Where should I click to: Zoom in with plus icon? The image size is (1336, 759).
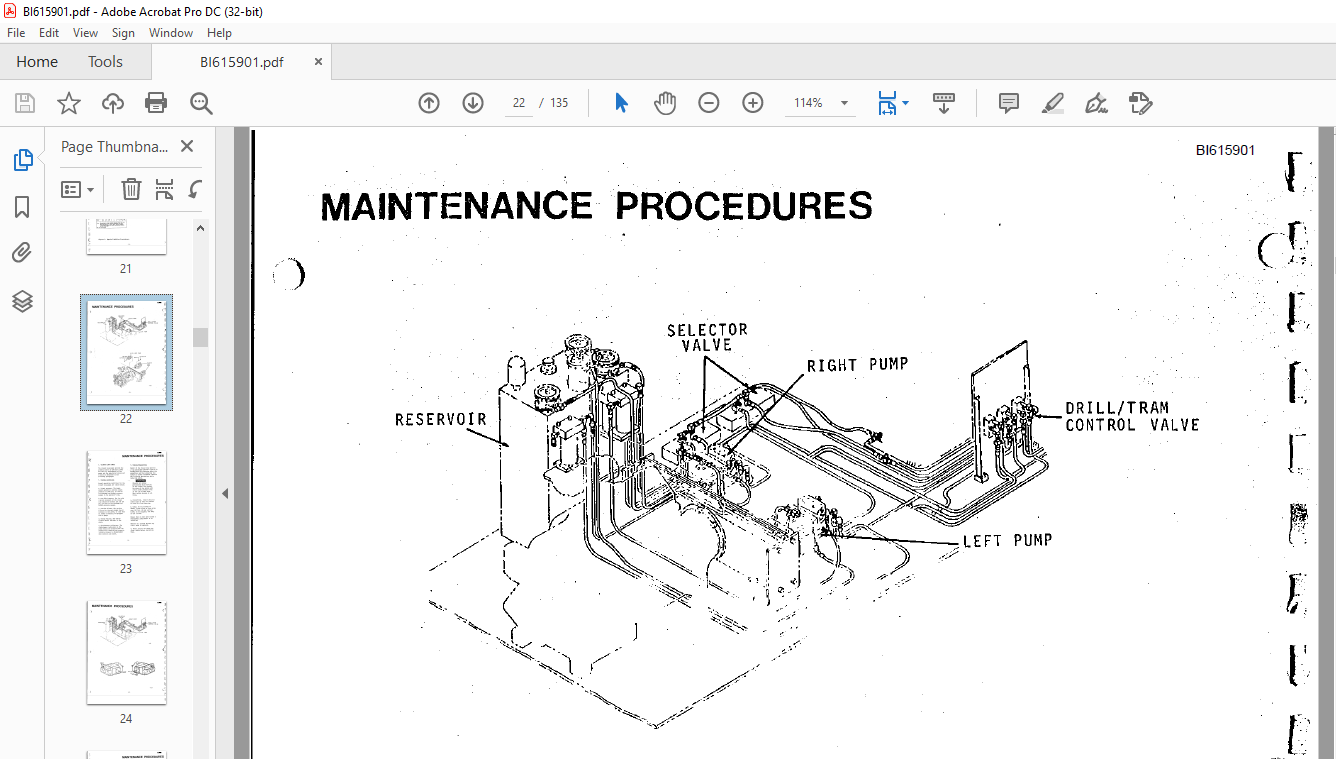click(x=753, y=103)
